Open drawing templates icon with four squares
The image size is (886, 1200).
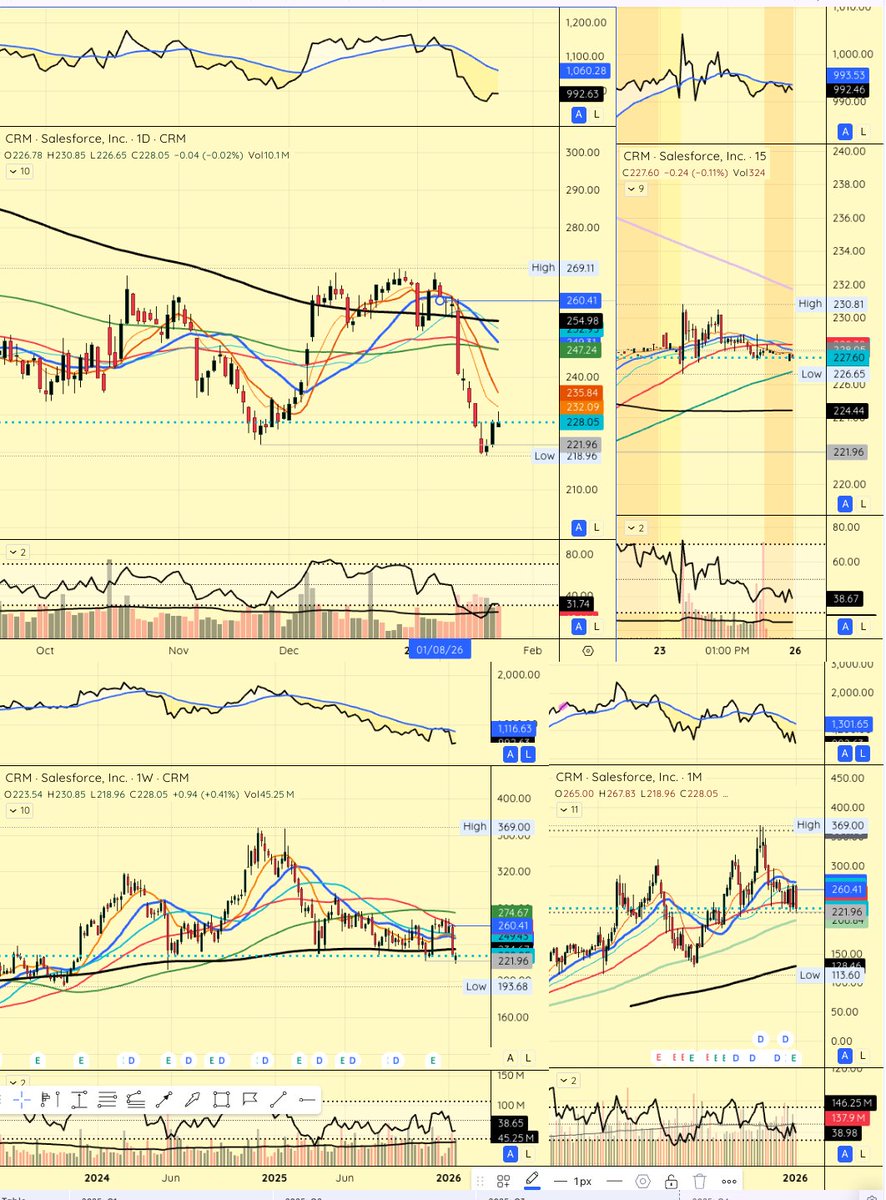pyautogui.click(x=504, y=1181)
